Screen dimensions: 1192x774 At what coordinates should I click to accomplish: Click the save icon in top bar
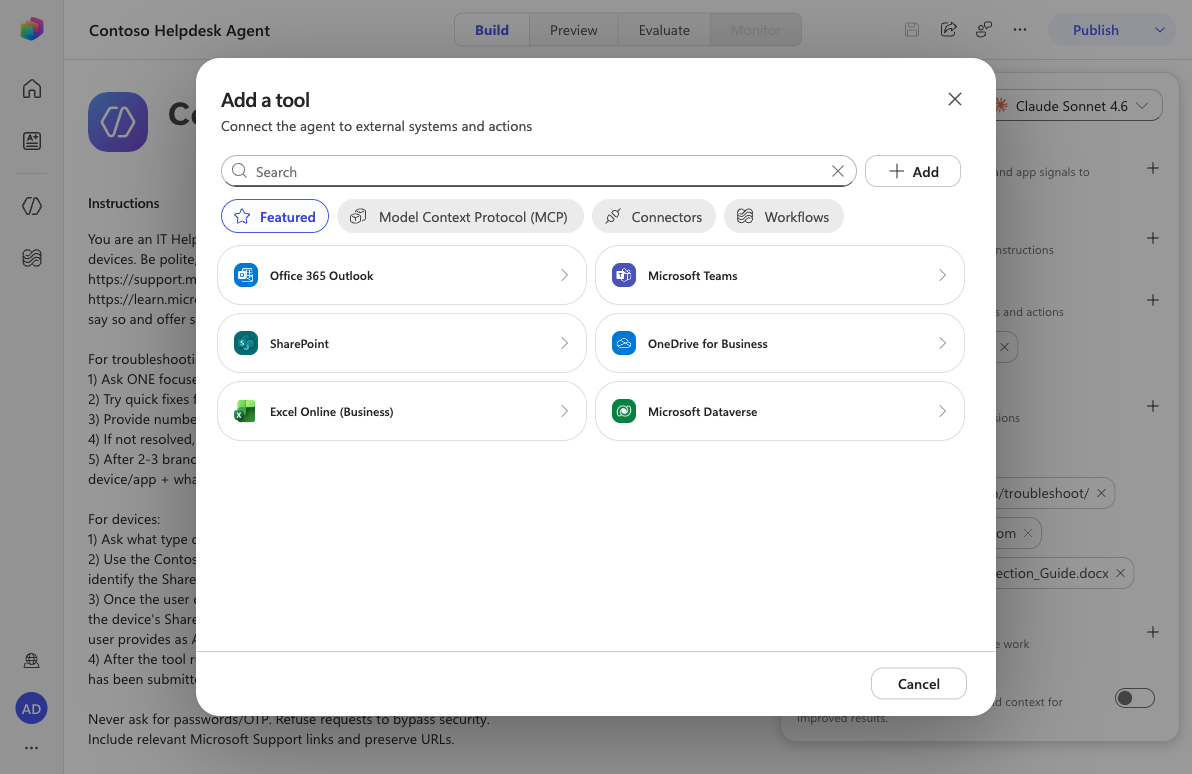912,30
